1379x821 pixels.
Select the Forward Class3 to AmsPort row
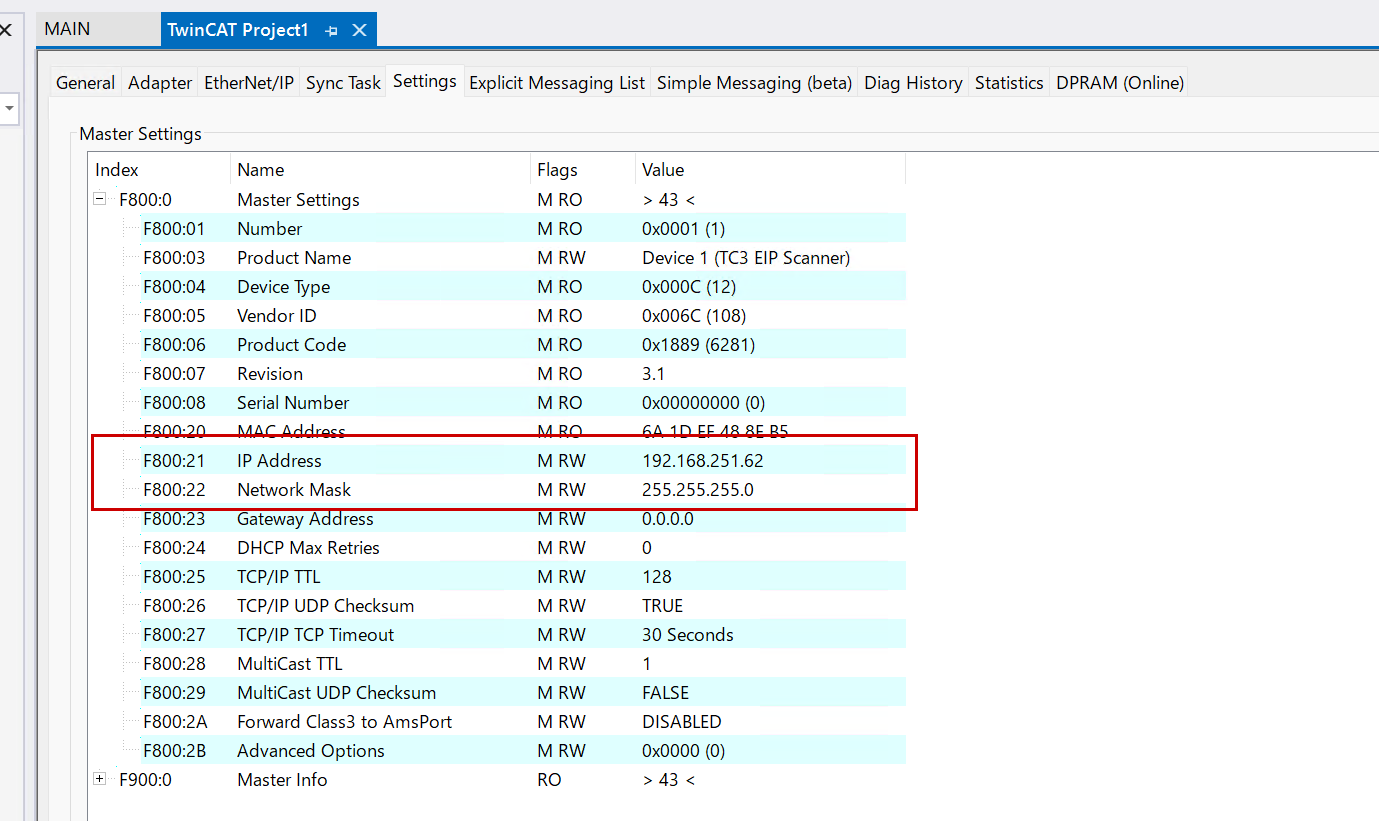click(344, 722)
